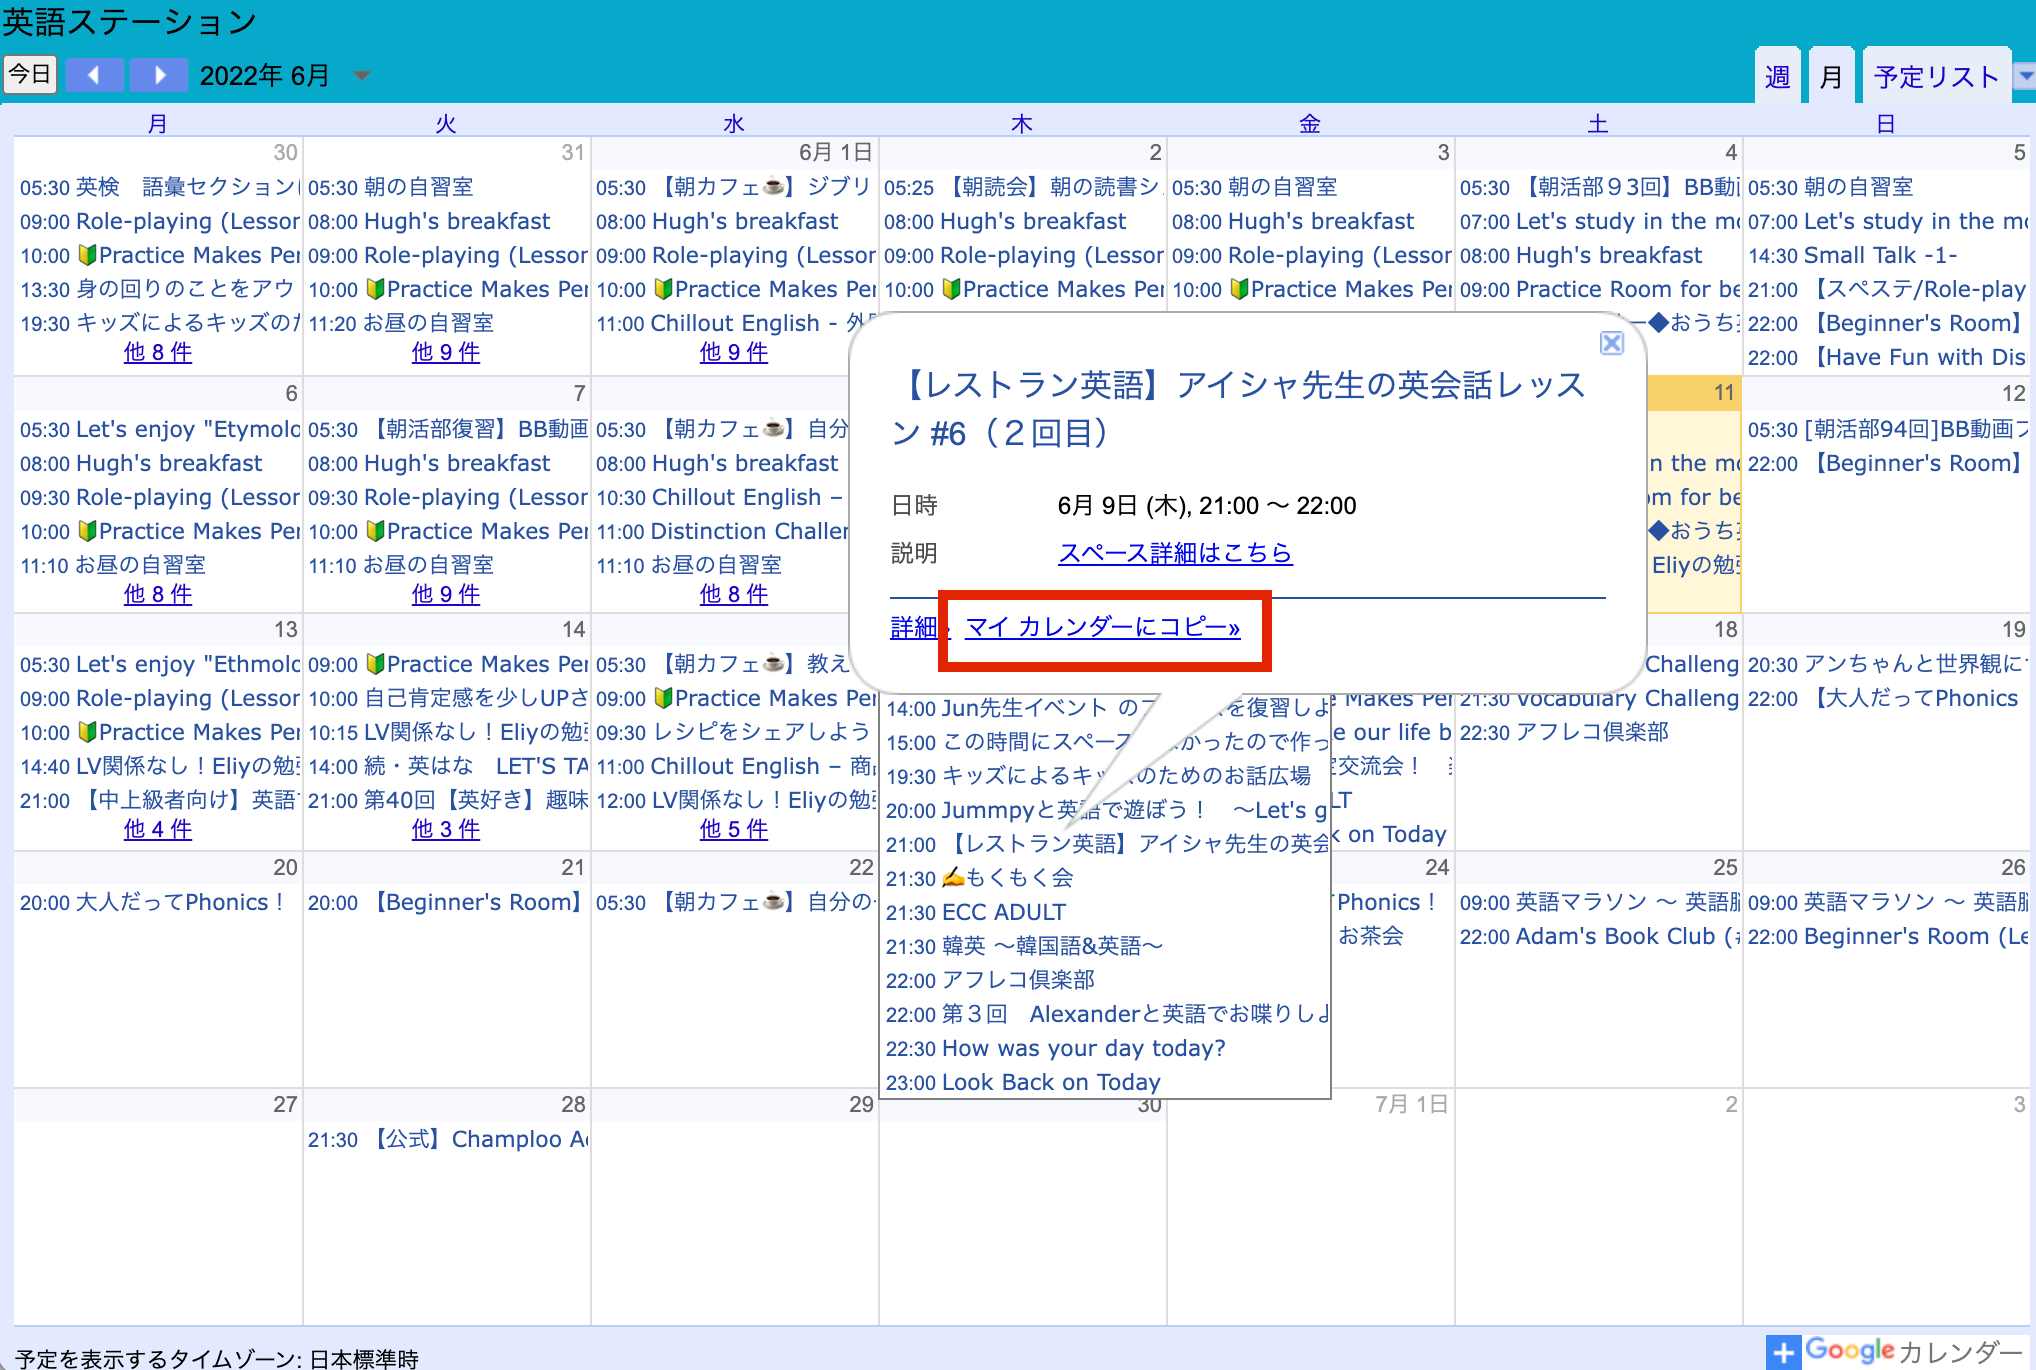
Task: Open the top-right settings dropdown arrow
Action: point(2027,74)
